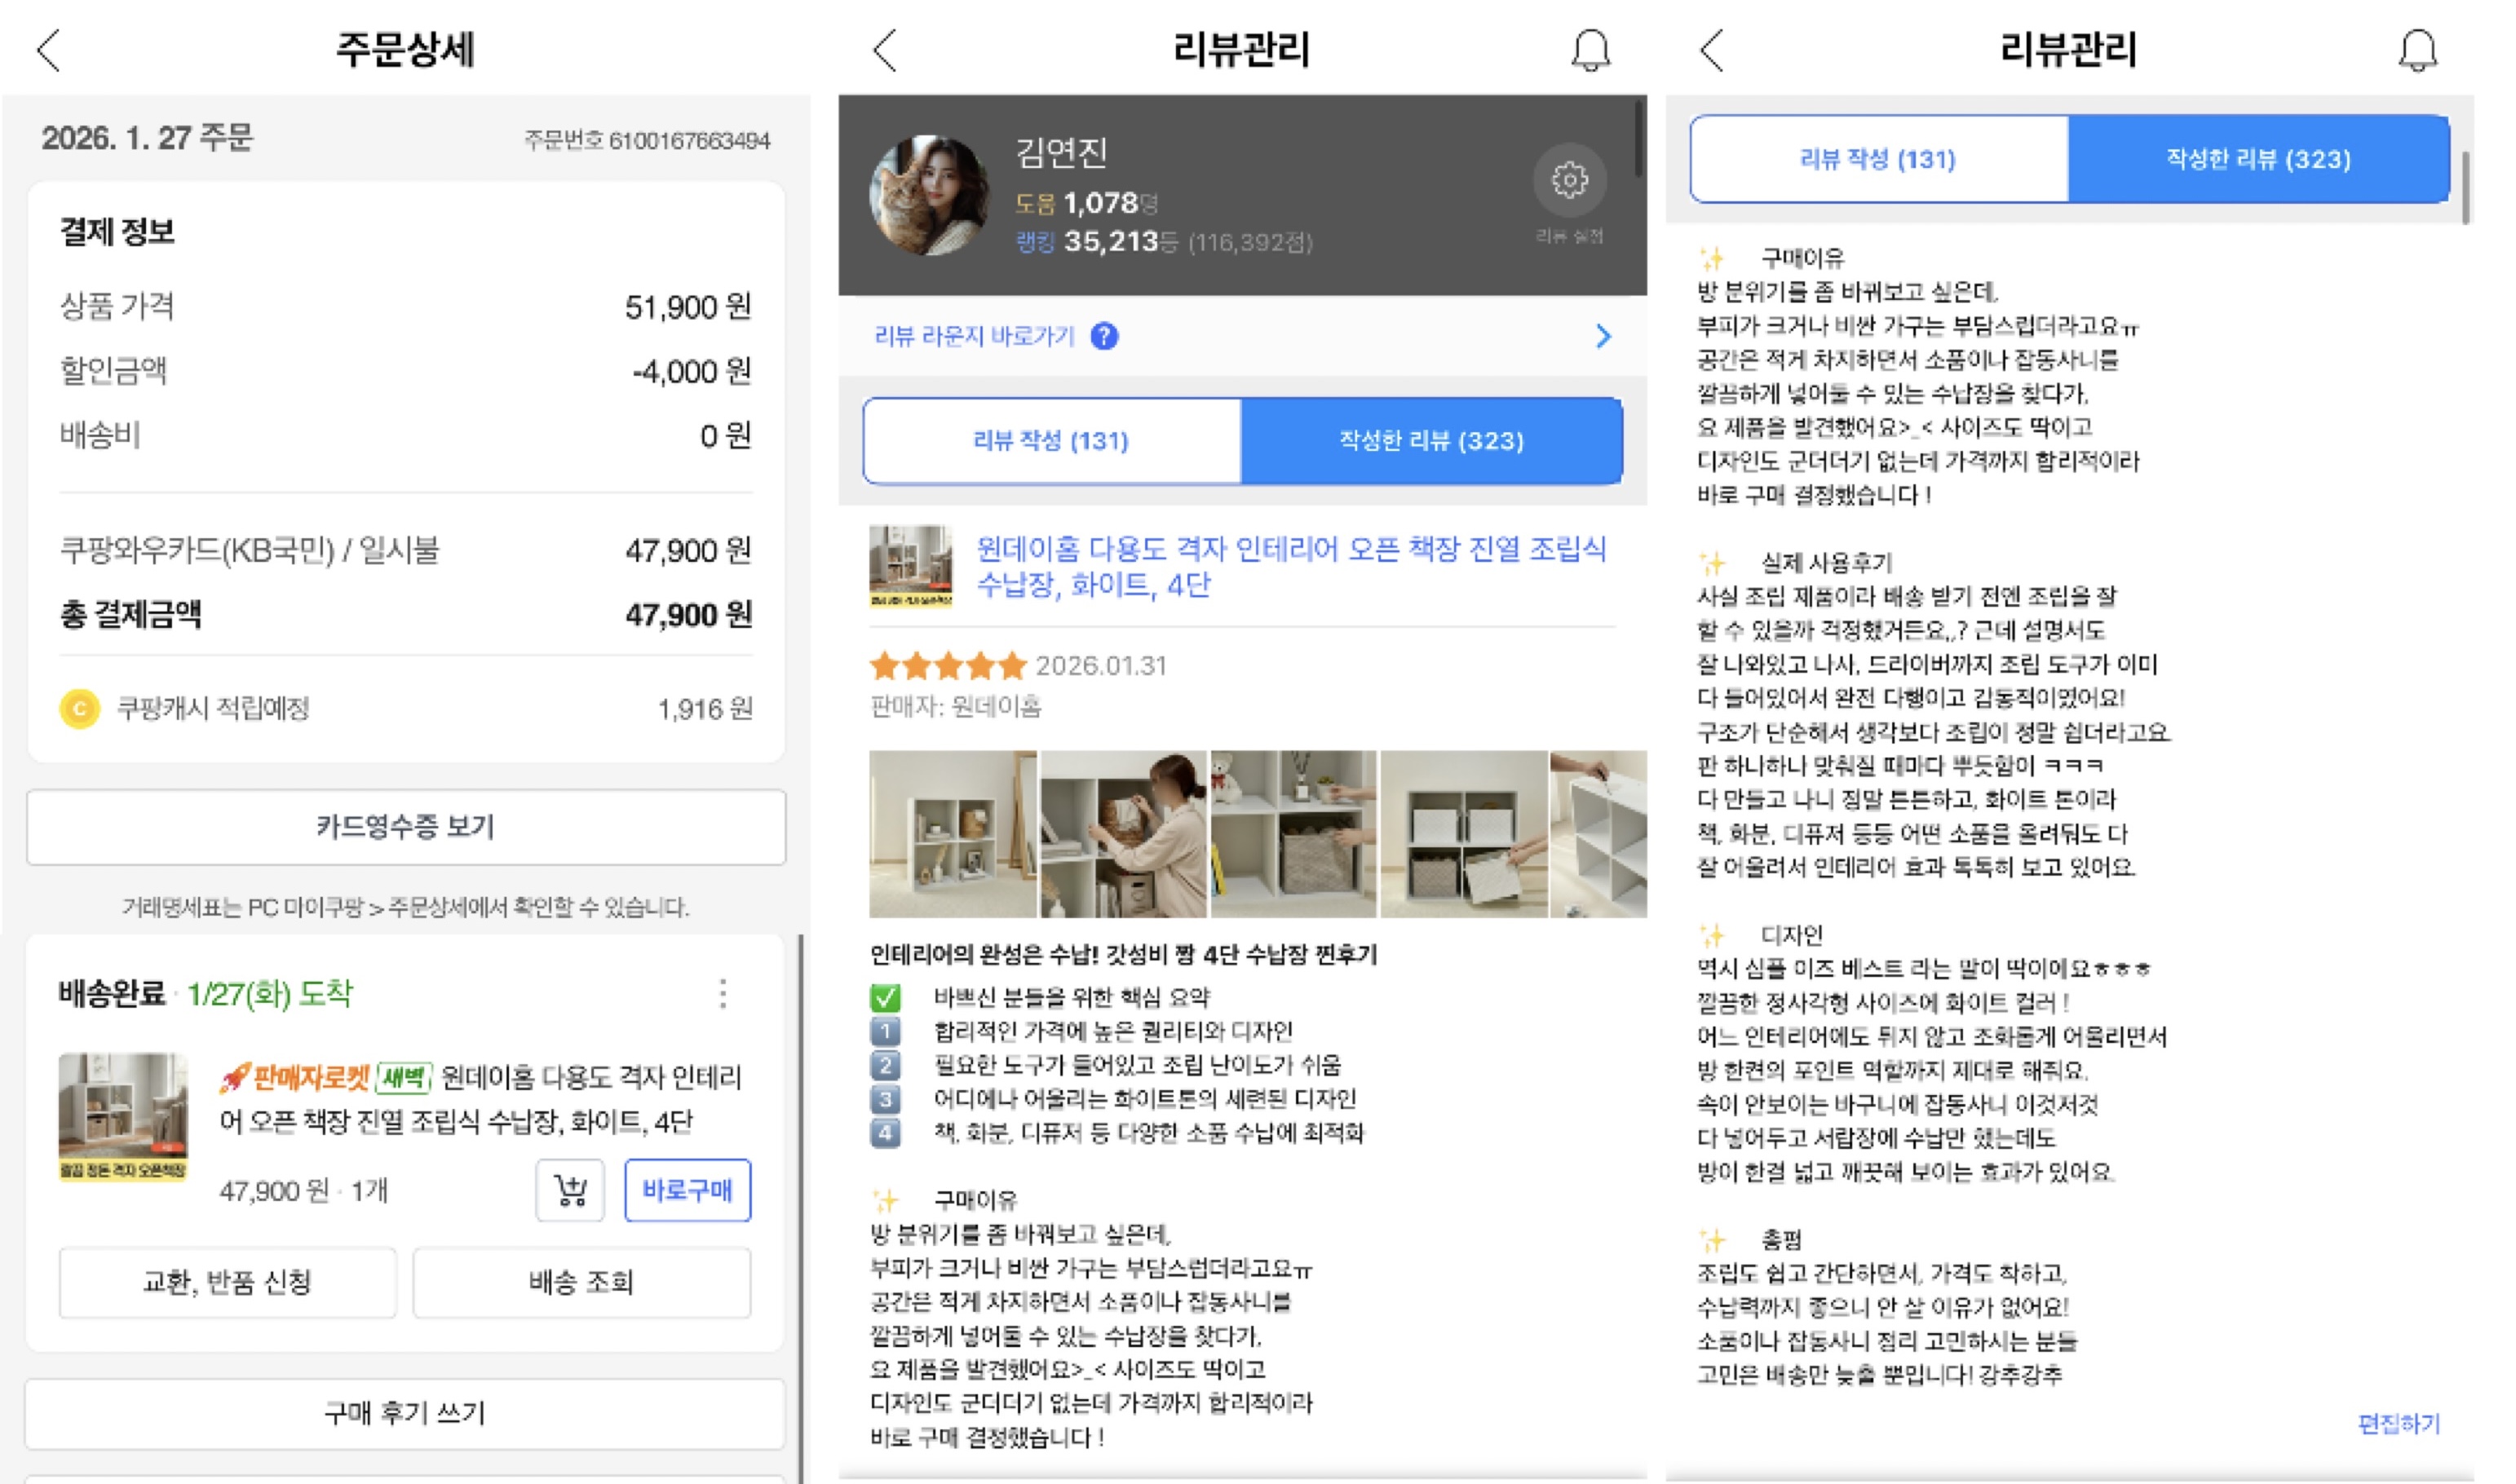Click 1/27(화) 도착 delivery status
Viewport: 2516px width, 1484px height.
270,993
